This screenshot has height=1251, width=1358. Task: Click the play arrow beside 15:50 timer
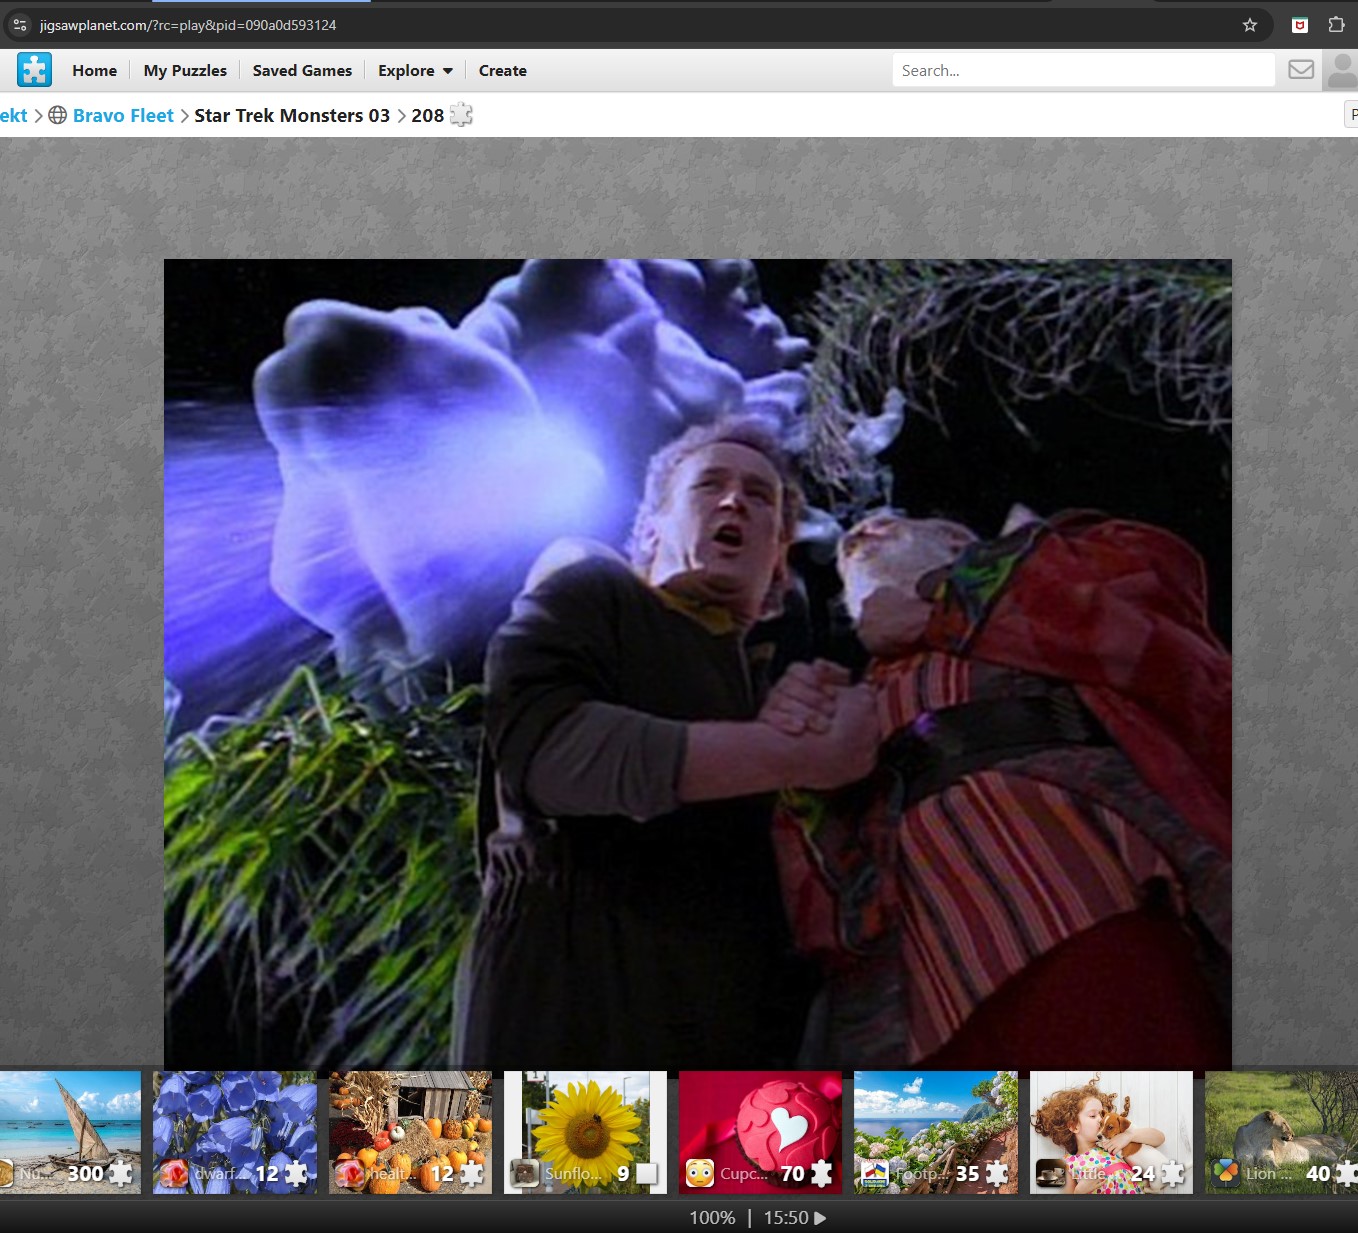coord(821,1218)
